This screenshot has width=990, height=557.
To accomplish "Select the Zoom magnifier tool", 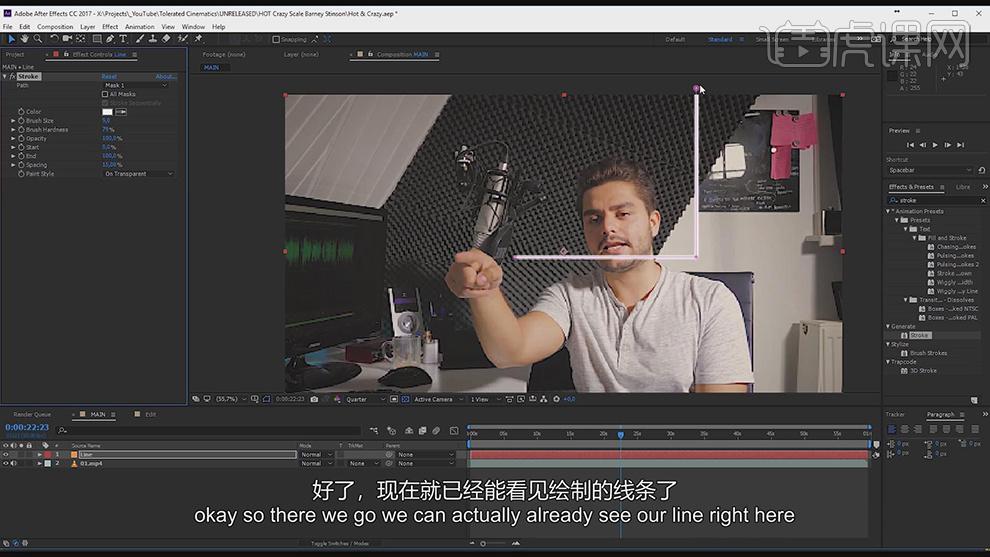I will (x=38, y=39).
